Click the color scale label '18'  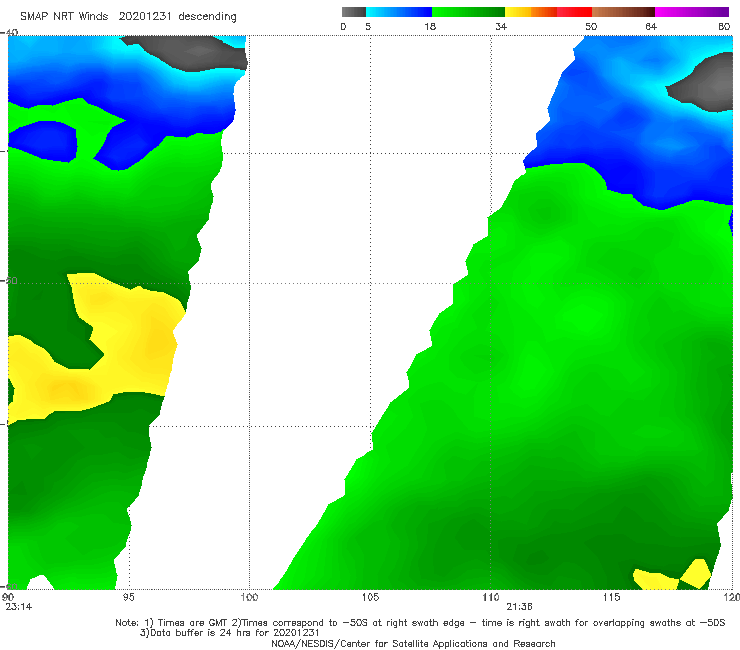tap(430, 26)
